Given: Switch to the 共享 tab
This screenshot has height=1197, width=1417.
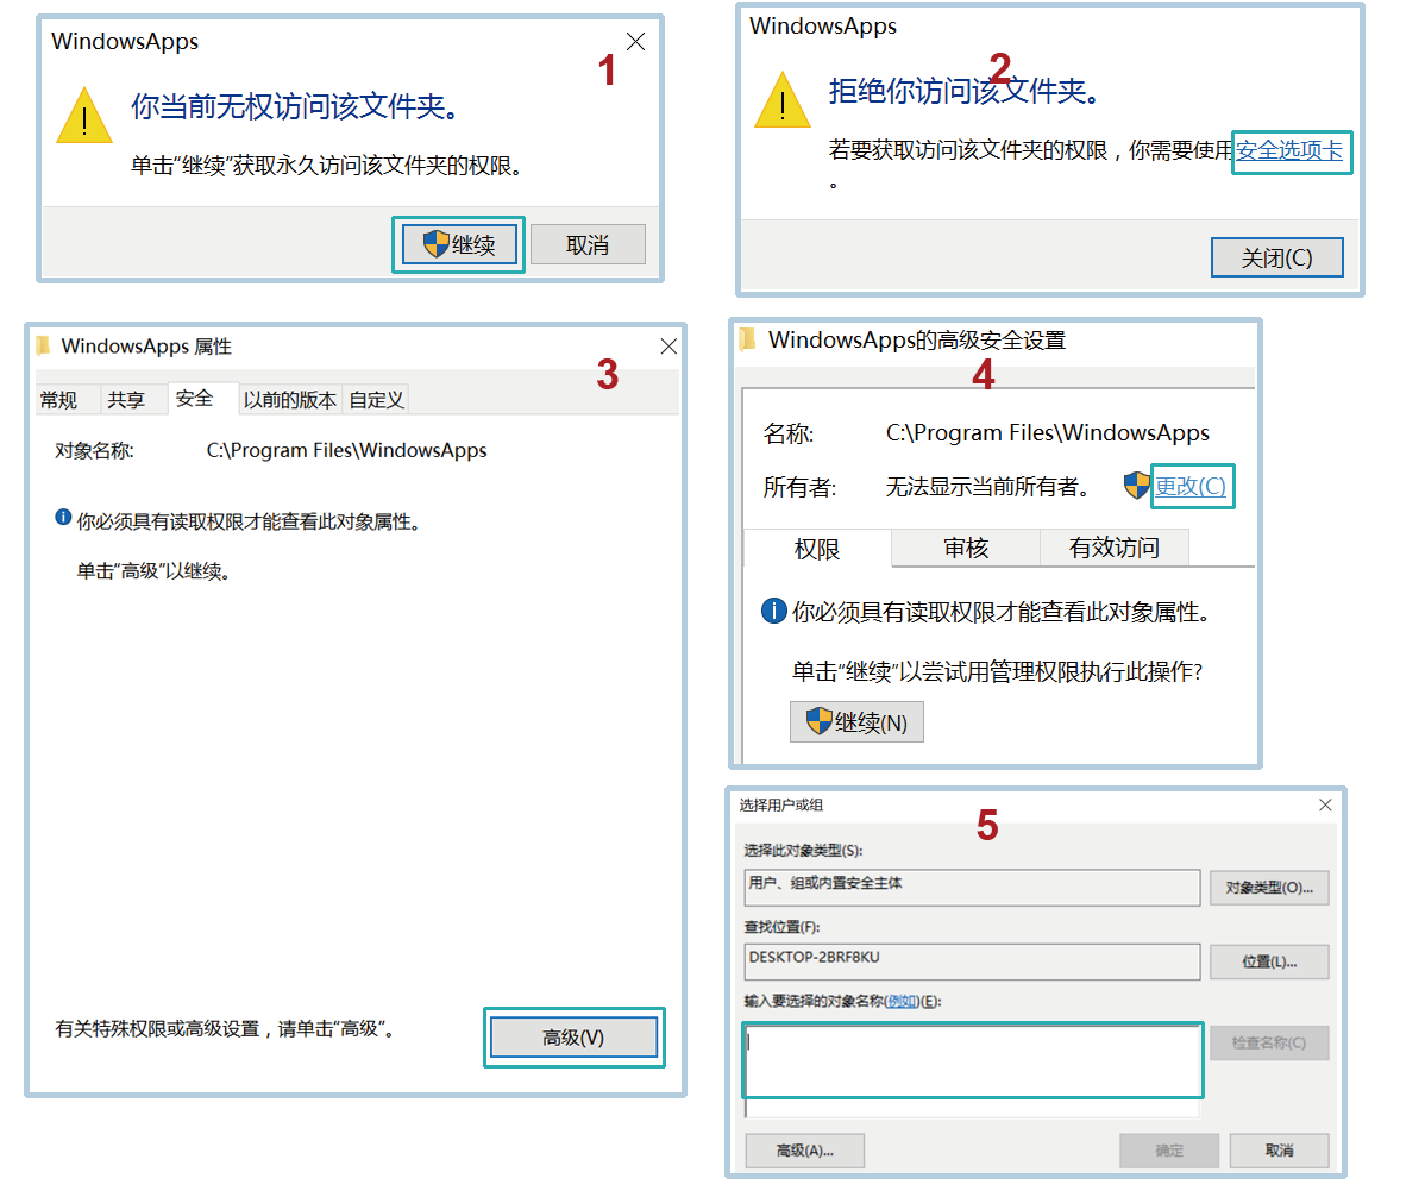Looking at the screenshot, I should (126, 400).
